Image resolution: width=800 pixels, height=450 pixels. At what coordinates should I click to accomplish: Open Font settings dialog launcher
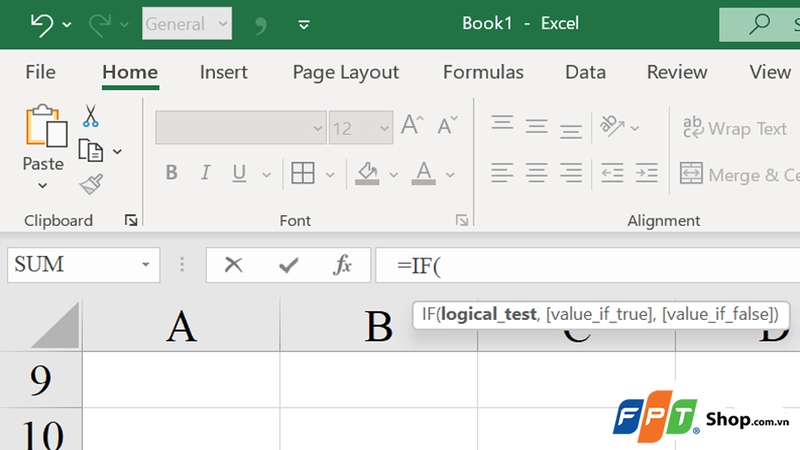coord(462,220)
